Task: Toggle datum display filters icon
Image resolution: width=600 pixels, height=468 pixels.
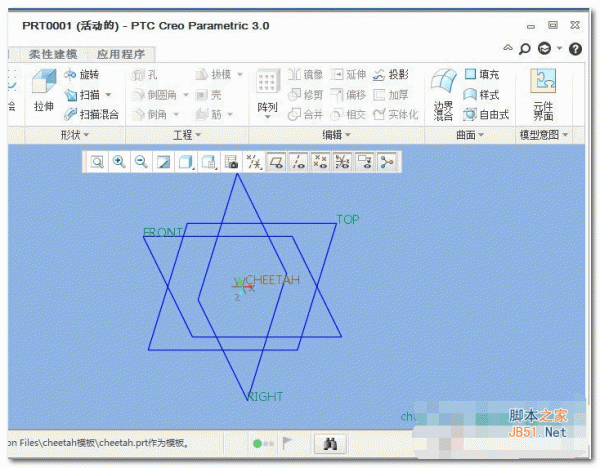Action: tap(253, 162)
